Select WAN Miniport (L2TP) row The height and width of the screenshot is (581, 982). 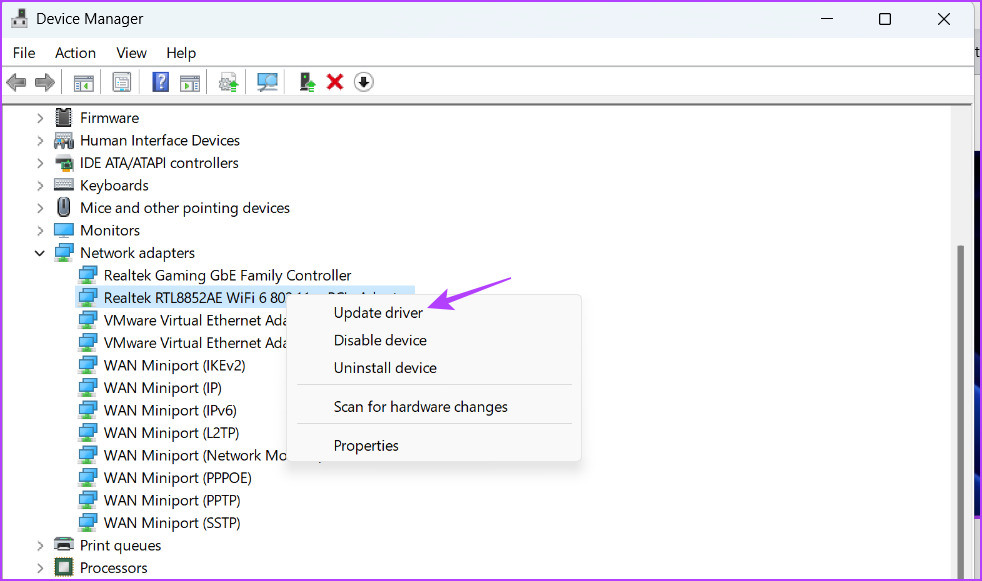pyautogui.click(x=172, y=433)
